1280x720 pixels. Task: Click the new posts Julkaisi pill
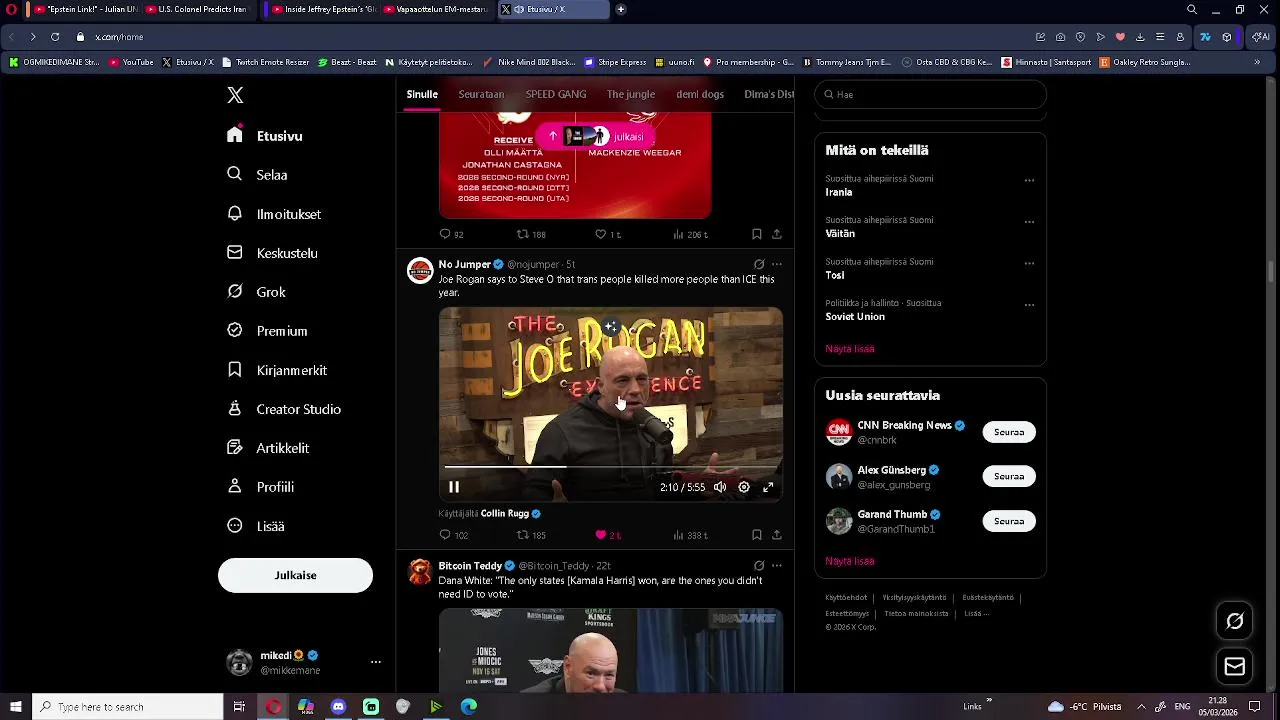596,136
